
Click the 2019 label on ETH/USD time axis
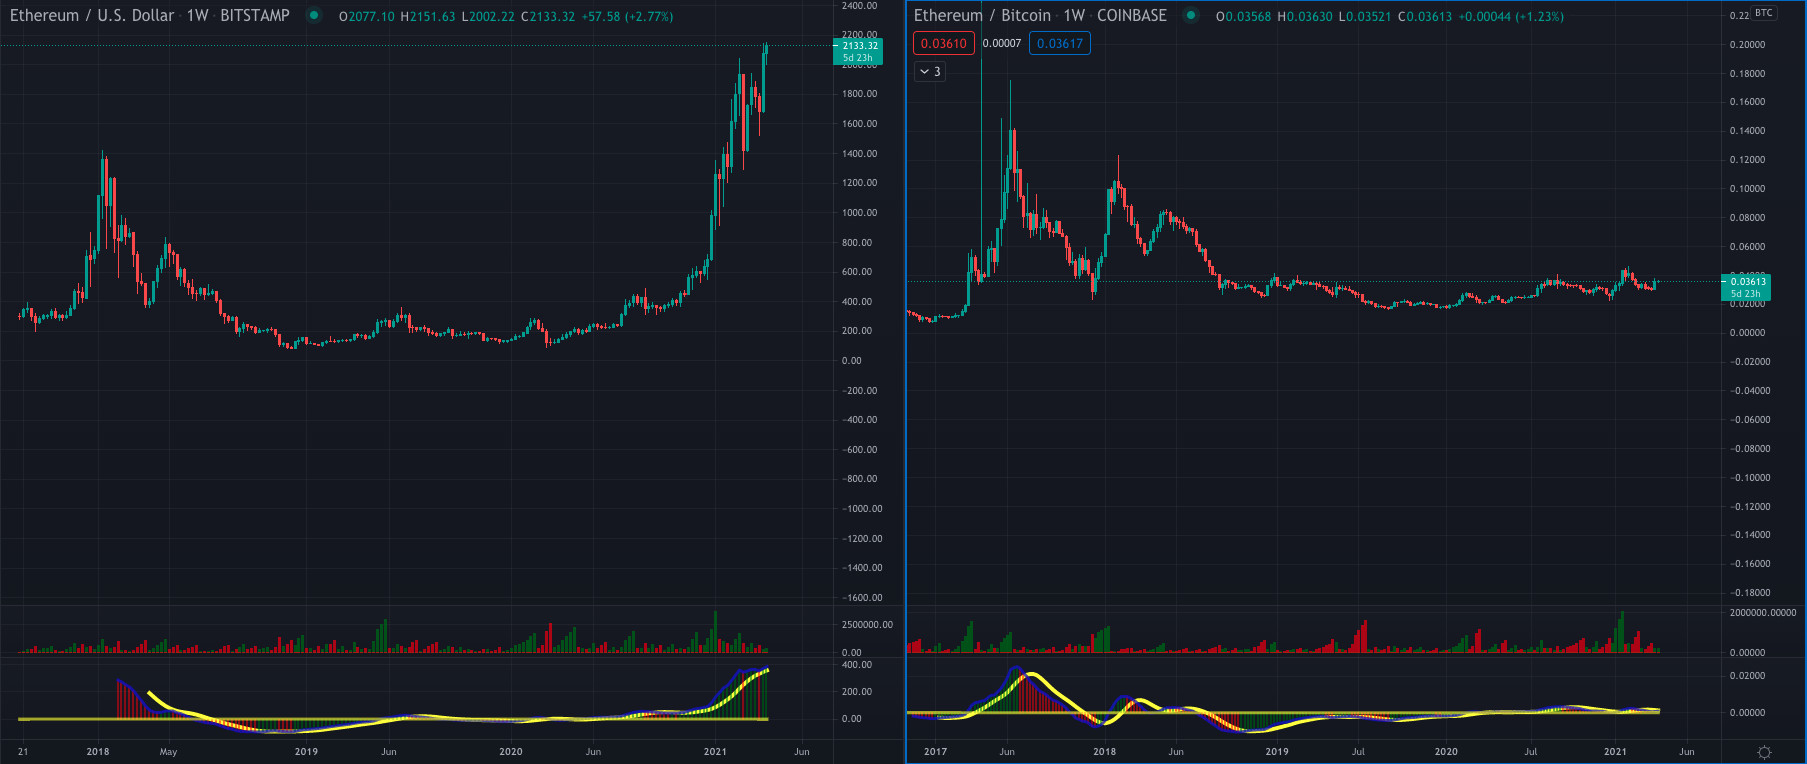click(306, 752)
